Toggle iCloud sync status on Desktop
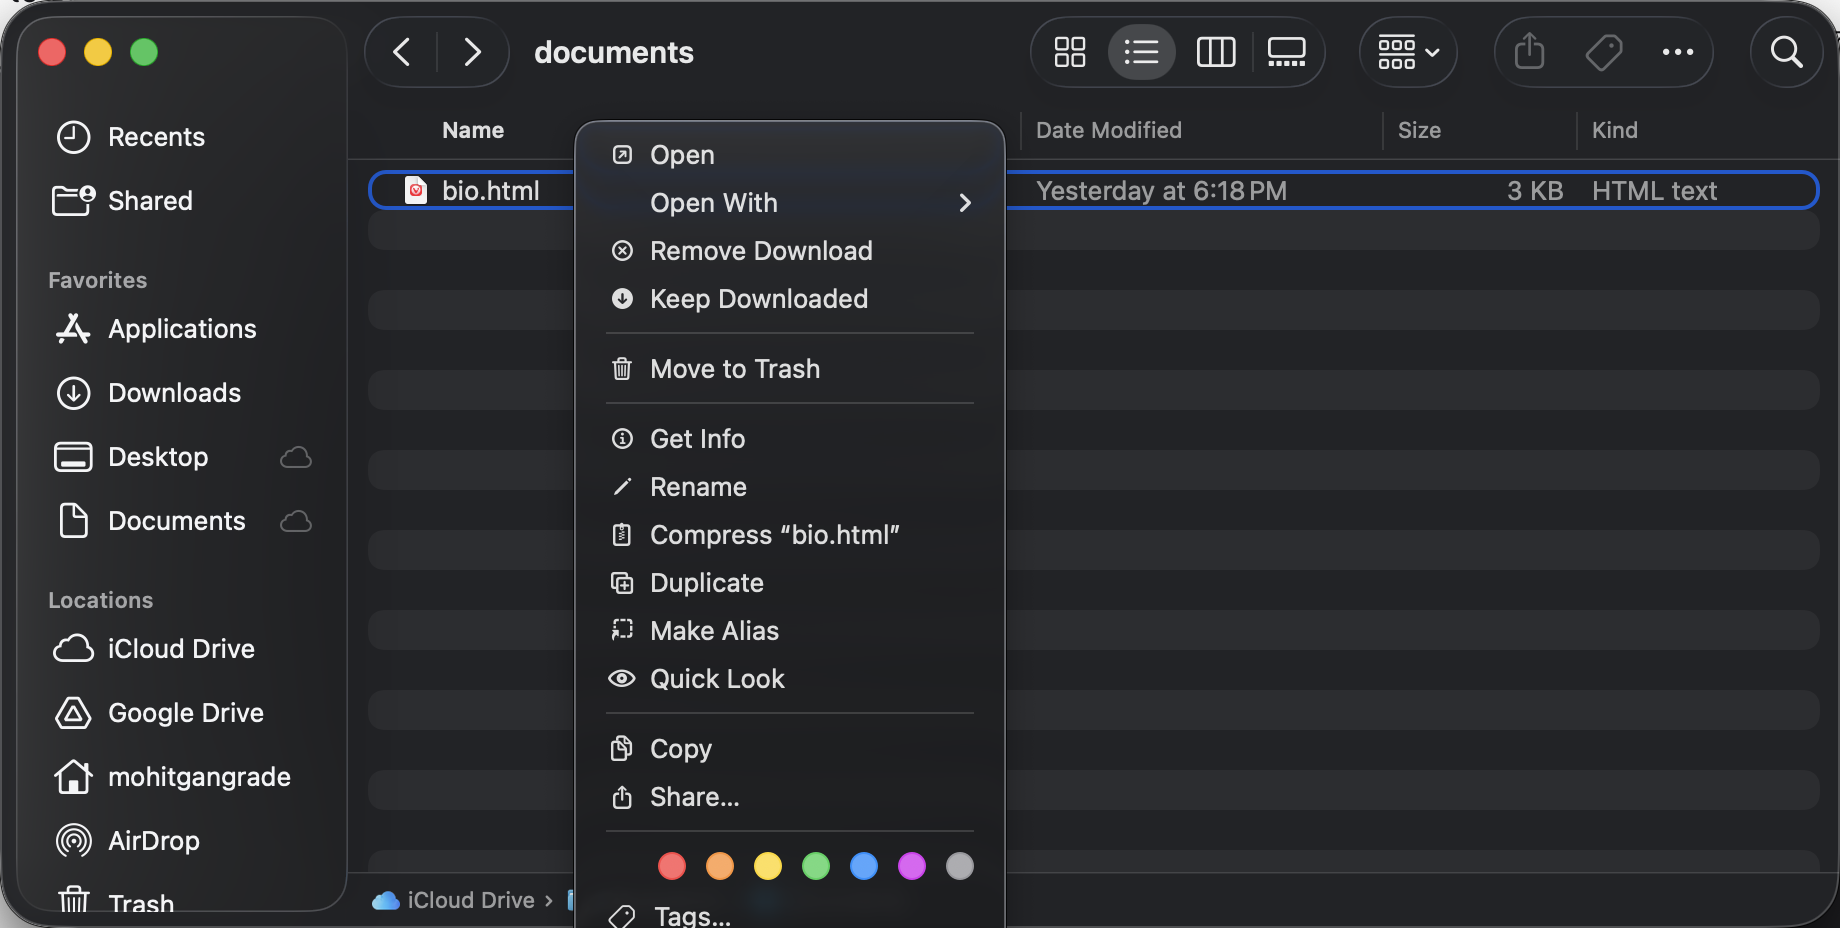This screenshot has height=928, width=1840. pos(295,457)
